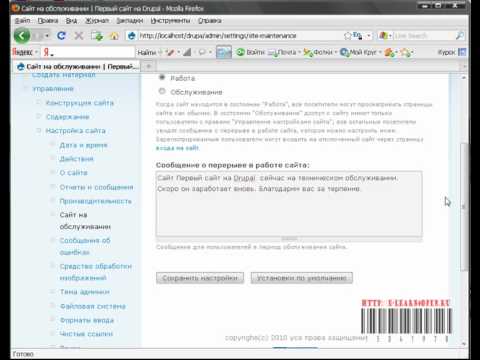Open the address bar history dropdown arrow
Screen dimensions: 480x360
click(369, 36)
